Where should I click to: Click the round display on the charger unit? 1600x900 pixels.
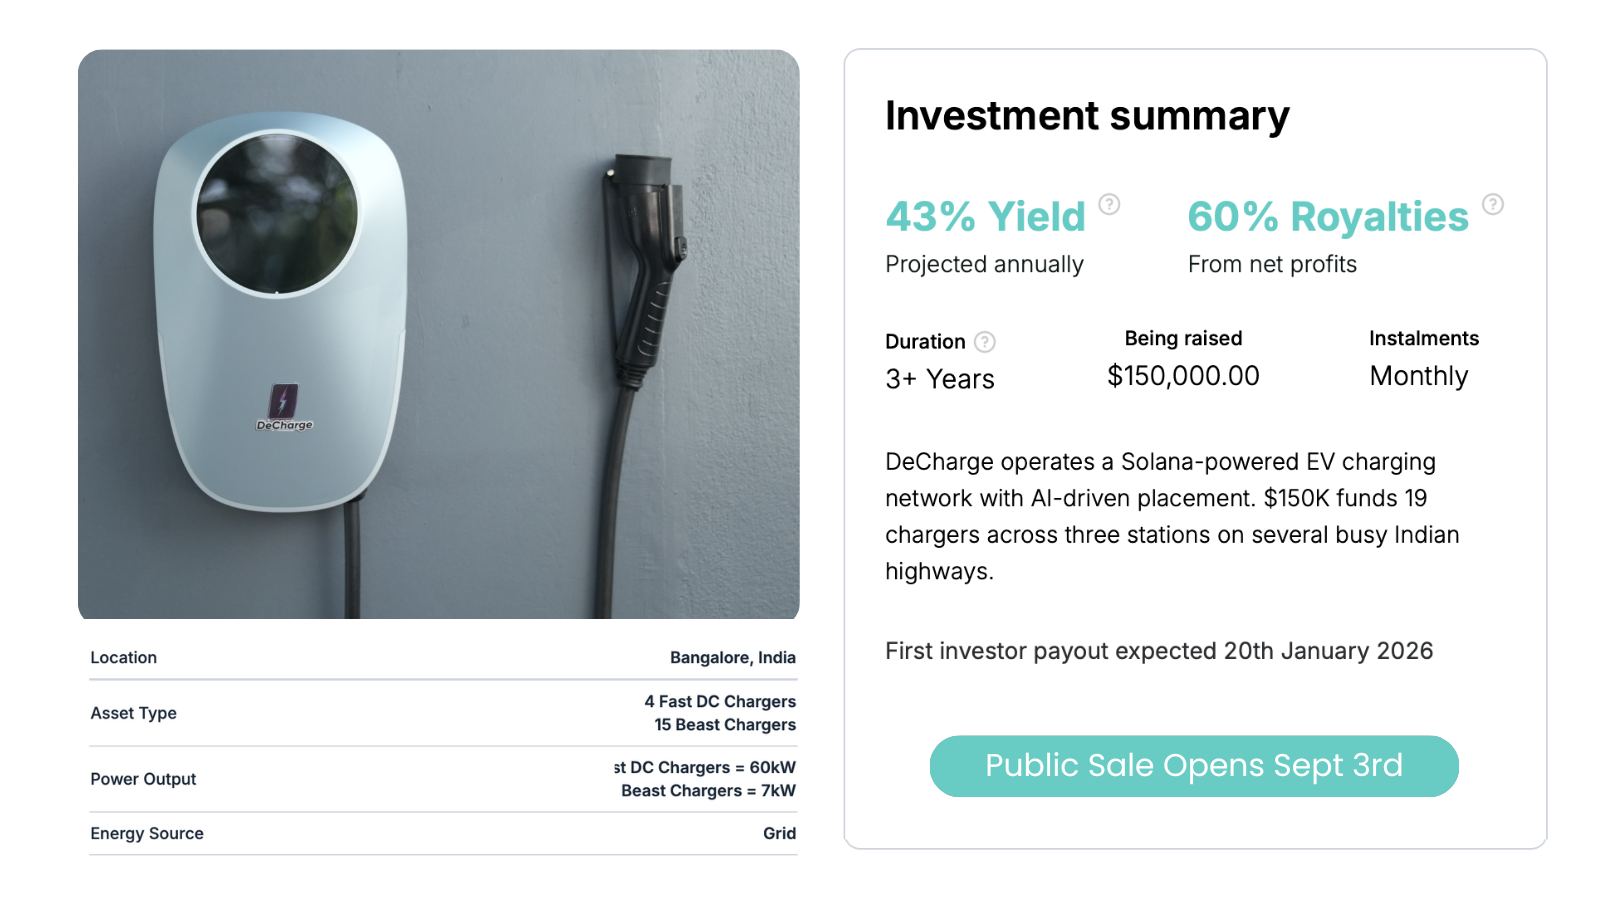[277, 213]
